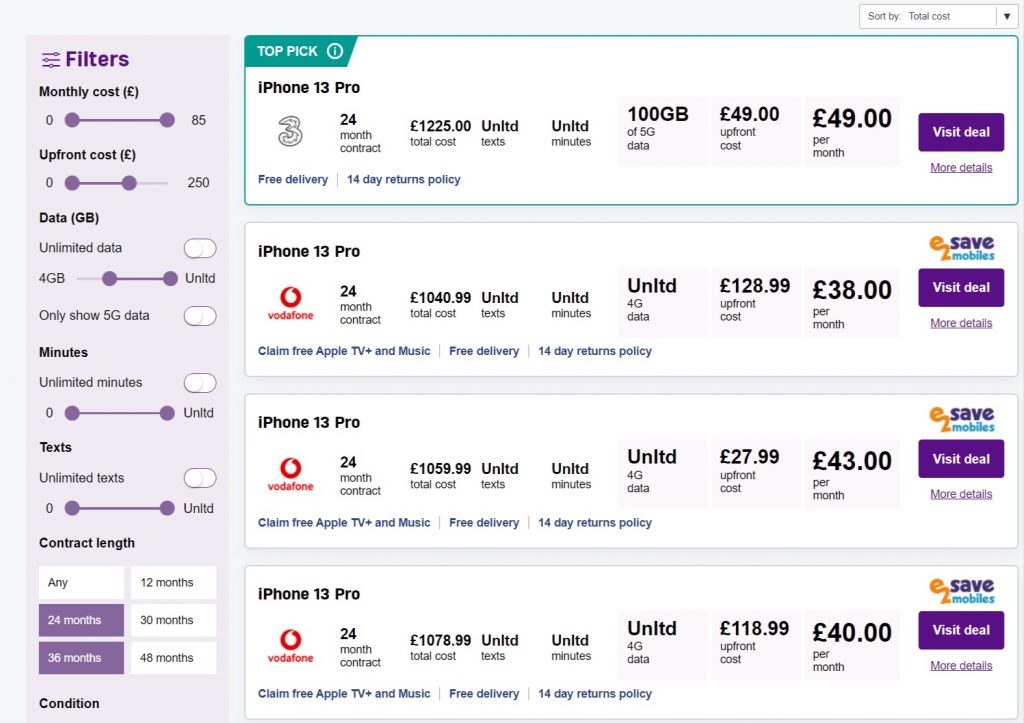This screenshot has height=723, width=1024.
Task: Click the Monthly cost maximum slider handle
Action: pyautogui.click(x=167, y=120)
